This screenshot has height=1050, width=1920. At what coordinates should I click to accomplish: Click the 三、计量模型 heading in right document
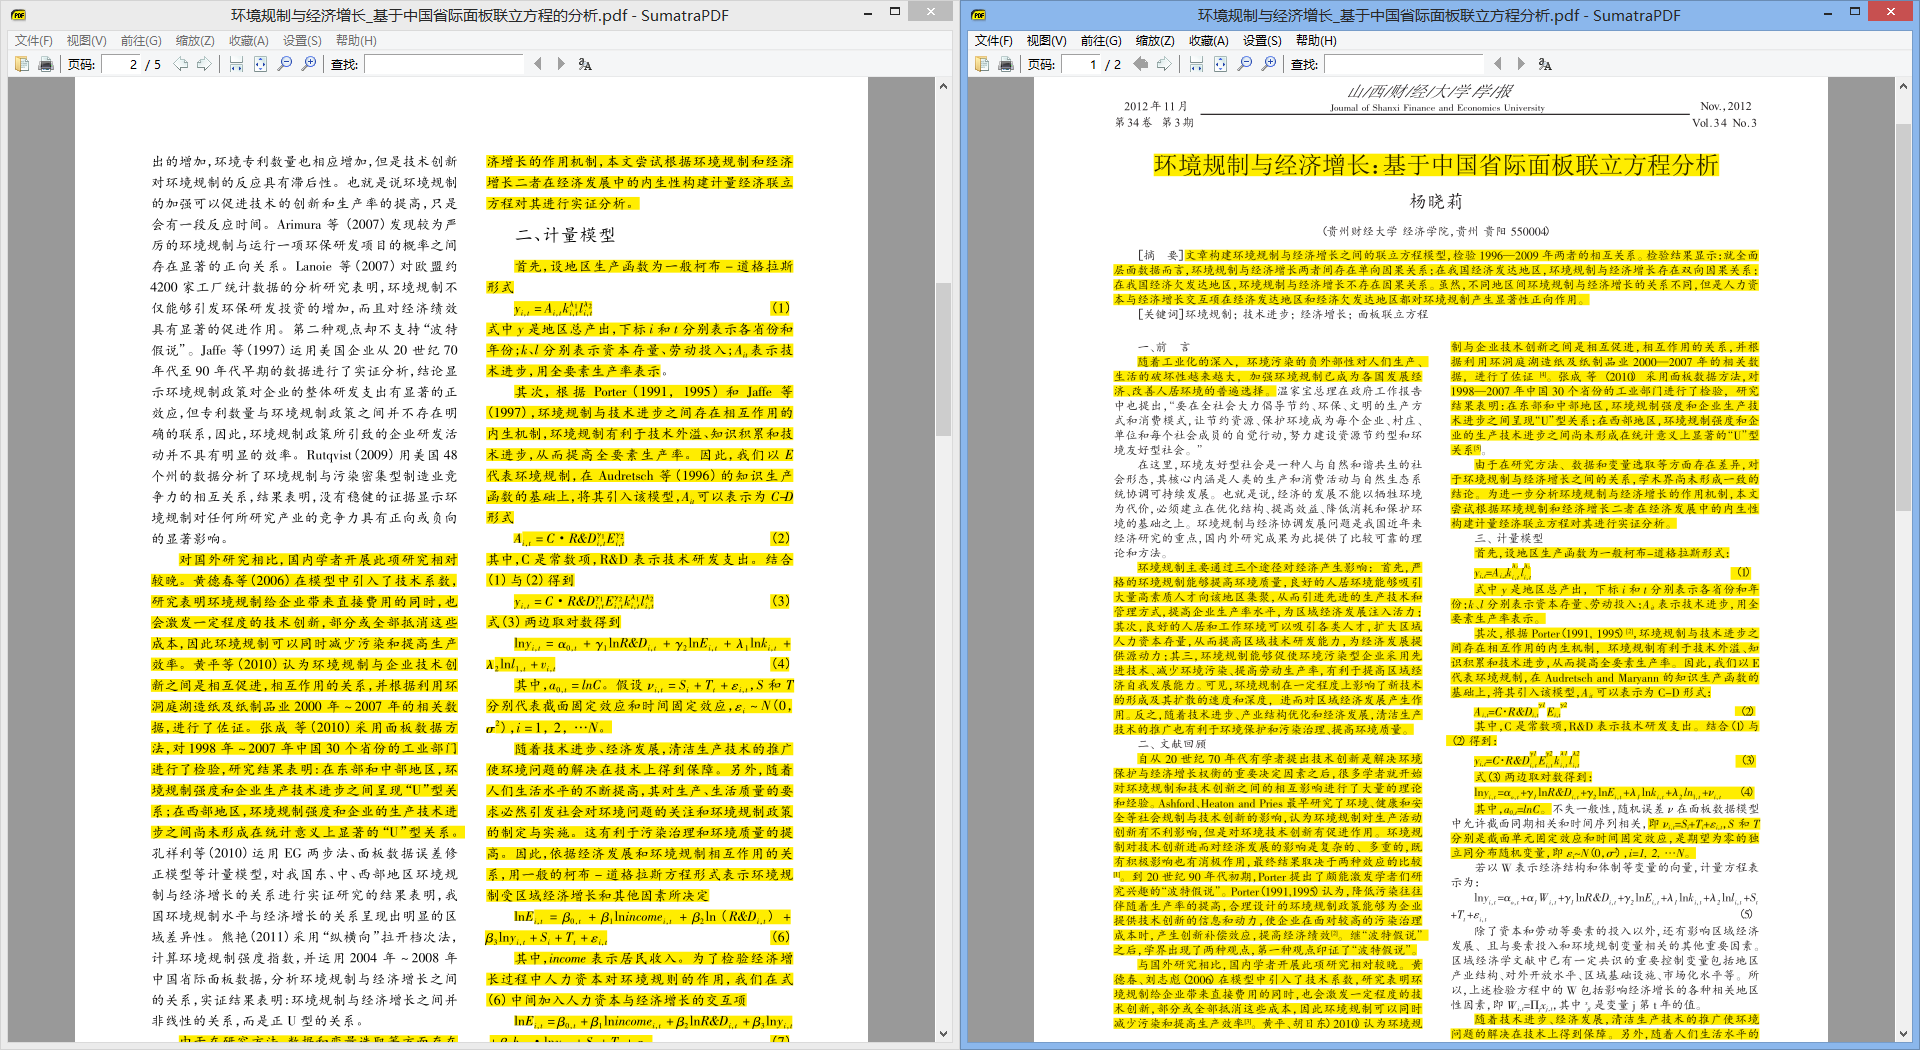[x=1509, y=538]
